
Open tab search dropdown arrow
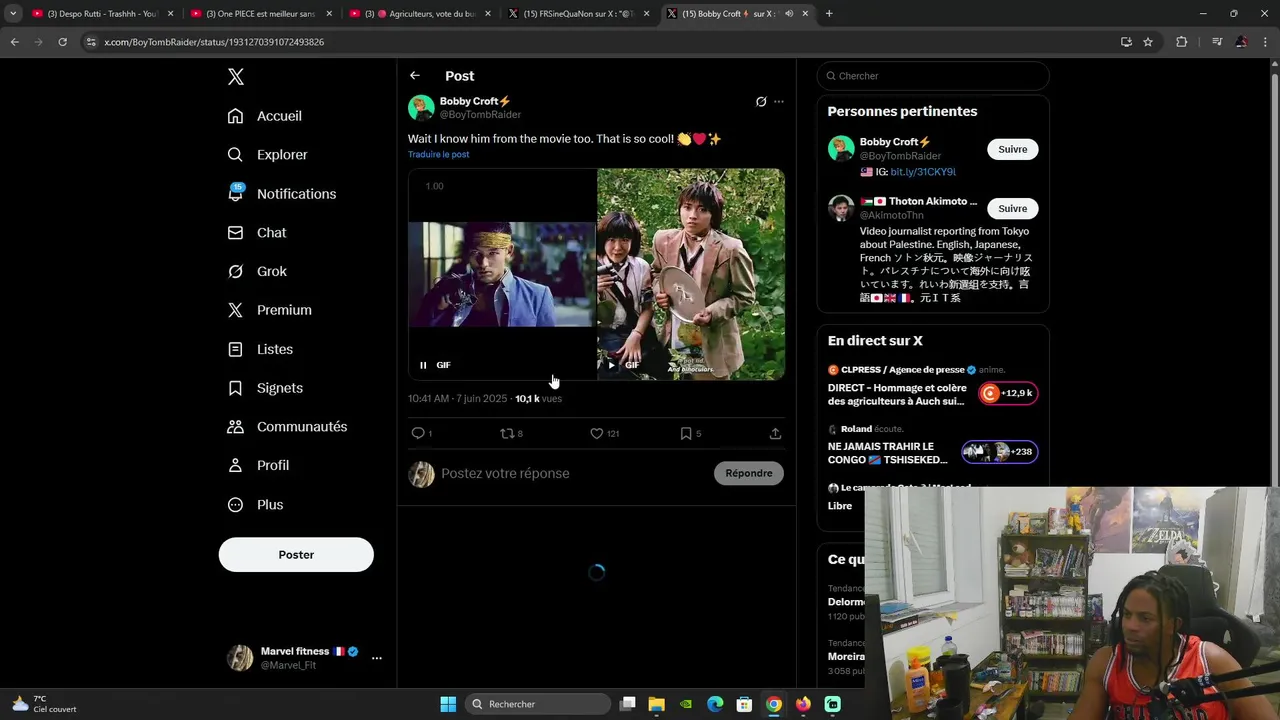[13, 14]
